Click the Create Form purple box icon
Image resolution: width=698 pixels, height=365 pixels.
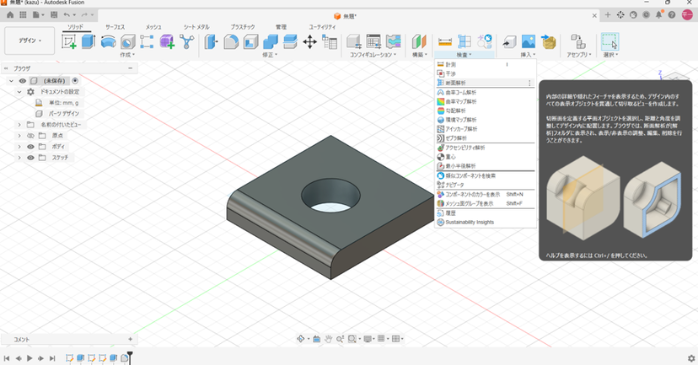pos(167,42)
